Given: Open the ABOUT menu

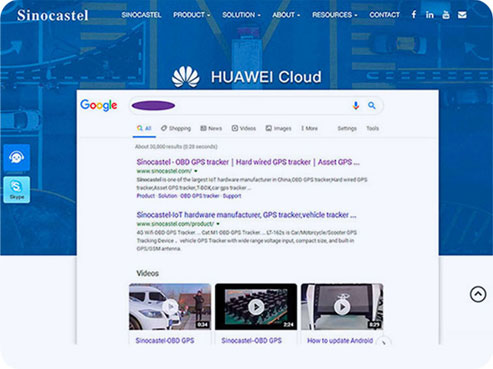Looking at the screenshot, I should coord(286,15).
